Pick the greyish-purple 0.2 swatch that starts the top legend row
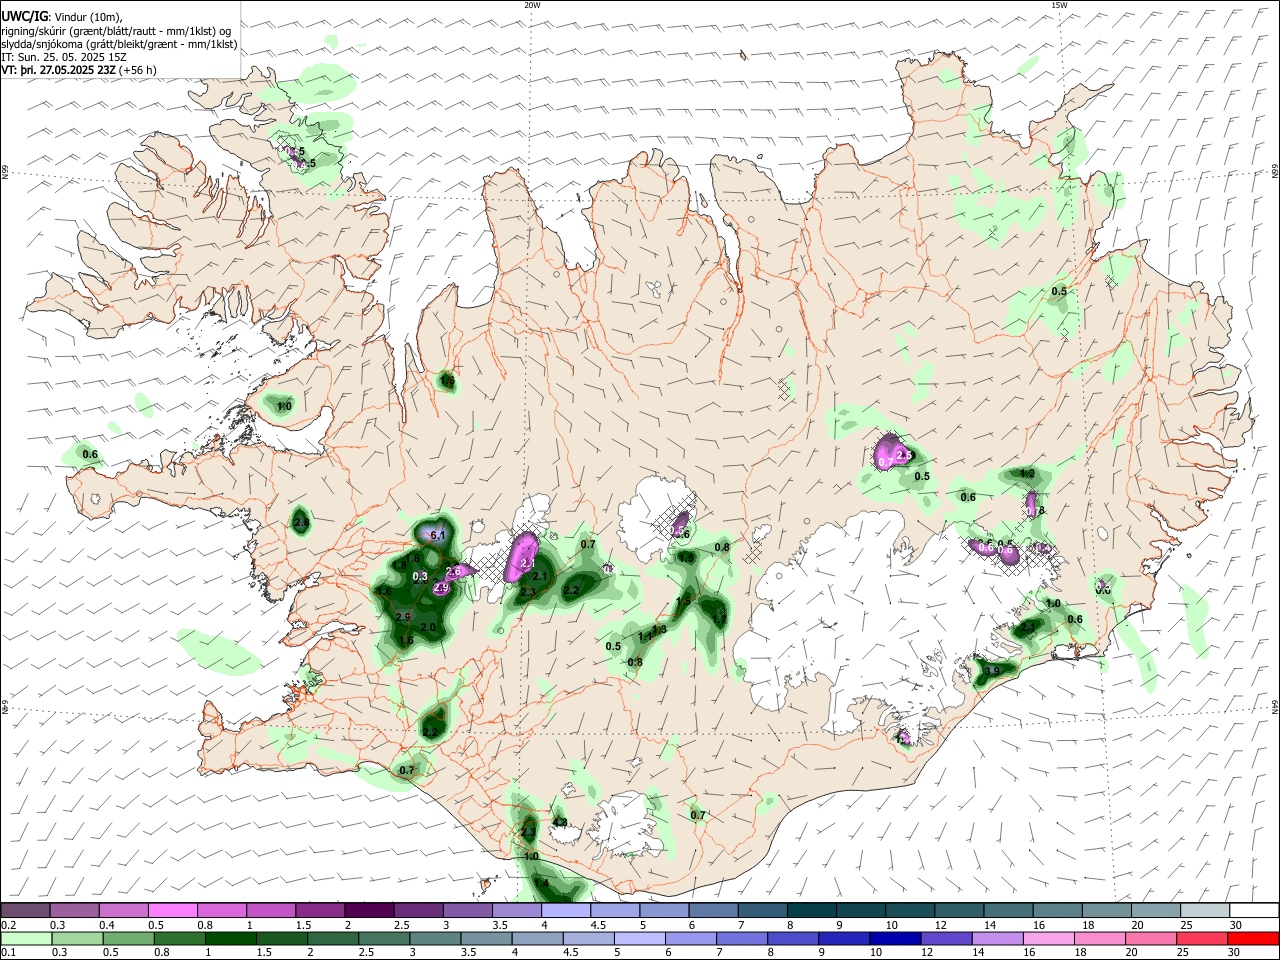Screen dimensions: 1280x960 [x=25, y=910]
